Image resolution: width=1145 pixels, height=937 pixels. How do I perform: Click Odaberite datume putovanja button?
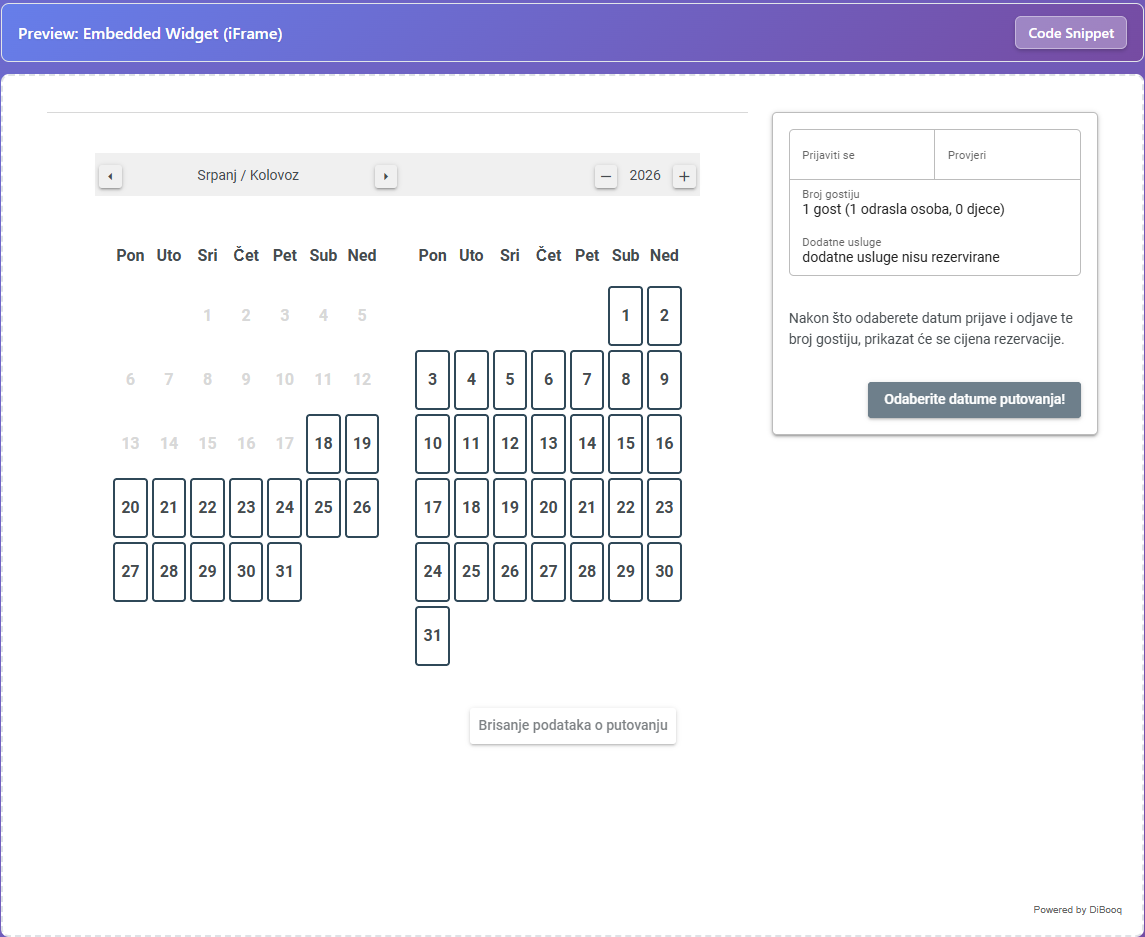pos(974,399)
